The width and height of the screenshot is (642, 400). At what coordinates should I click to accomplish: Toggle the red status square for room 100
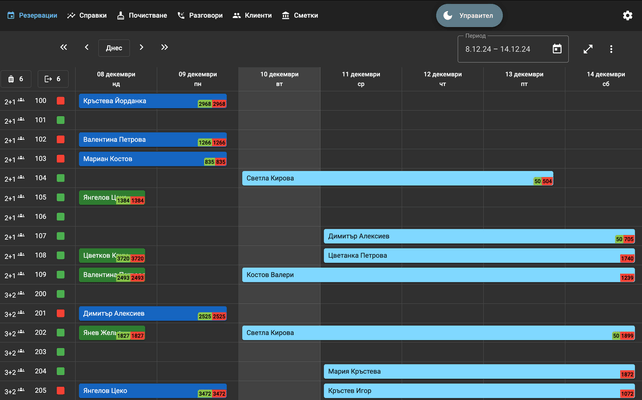coord(60,101)
